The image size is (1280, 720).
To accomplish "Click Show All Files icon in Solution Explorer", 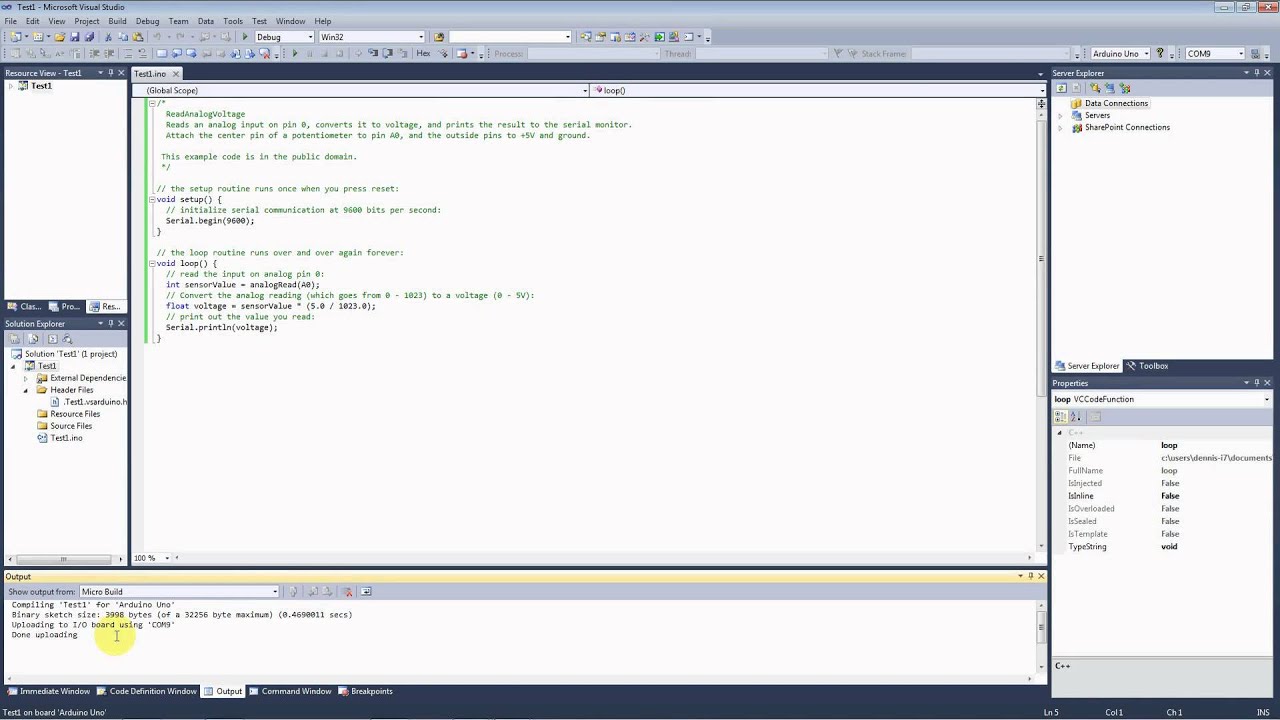I will pos(33,339).
